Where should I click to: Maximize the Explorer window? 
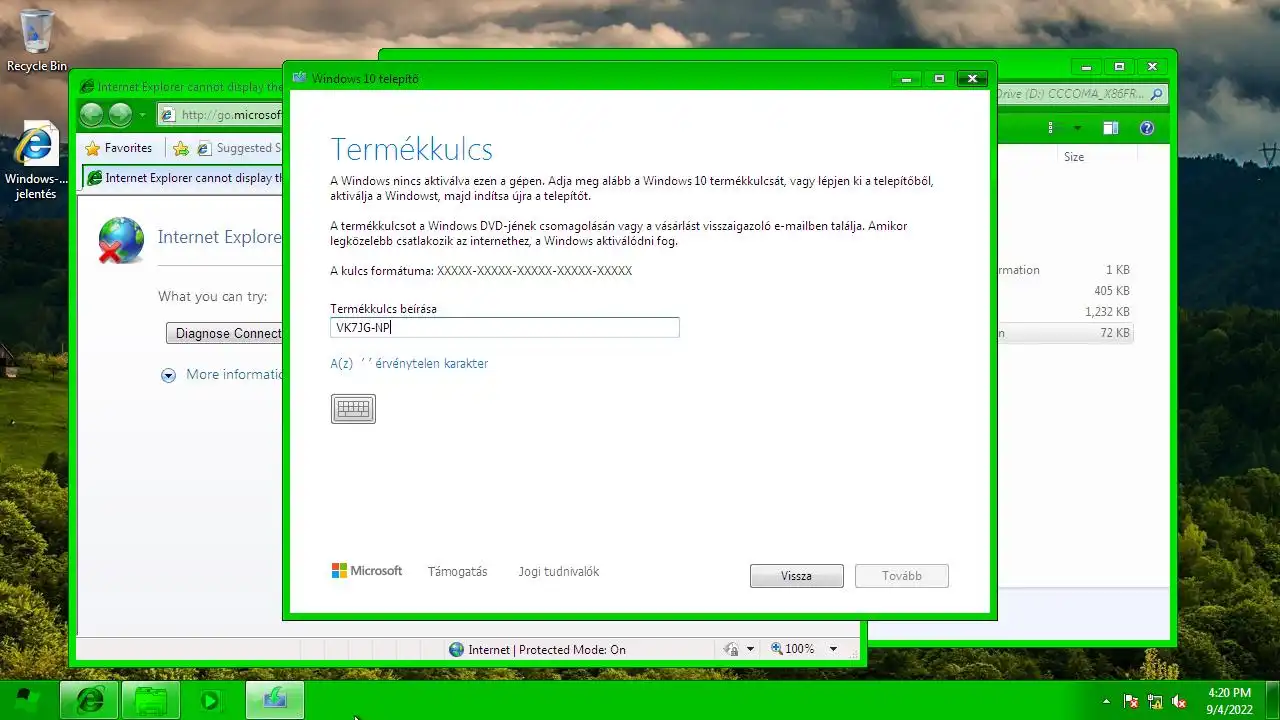tap(1119, 67)
